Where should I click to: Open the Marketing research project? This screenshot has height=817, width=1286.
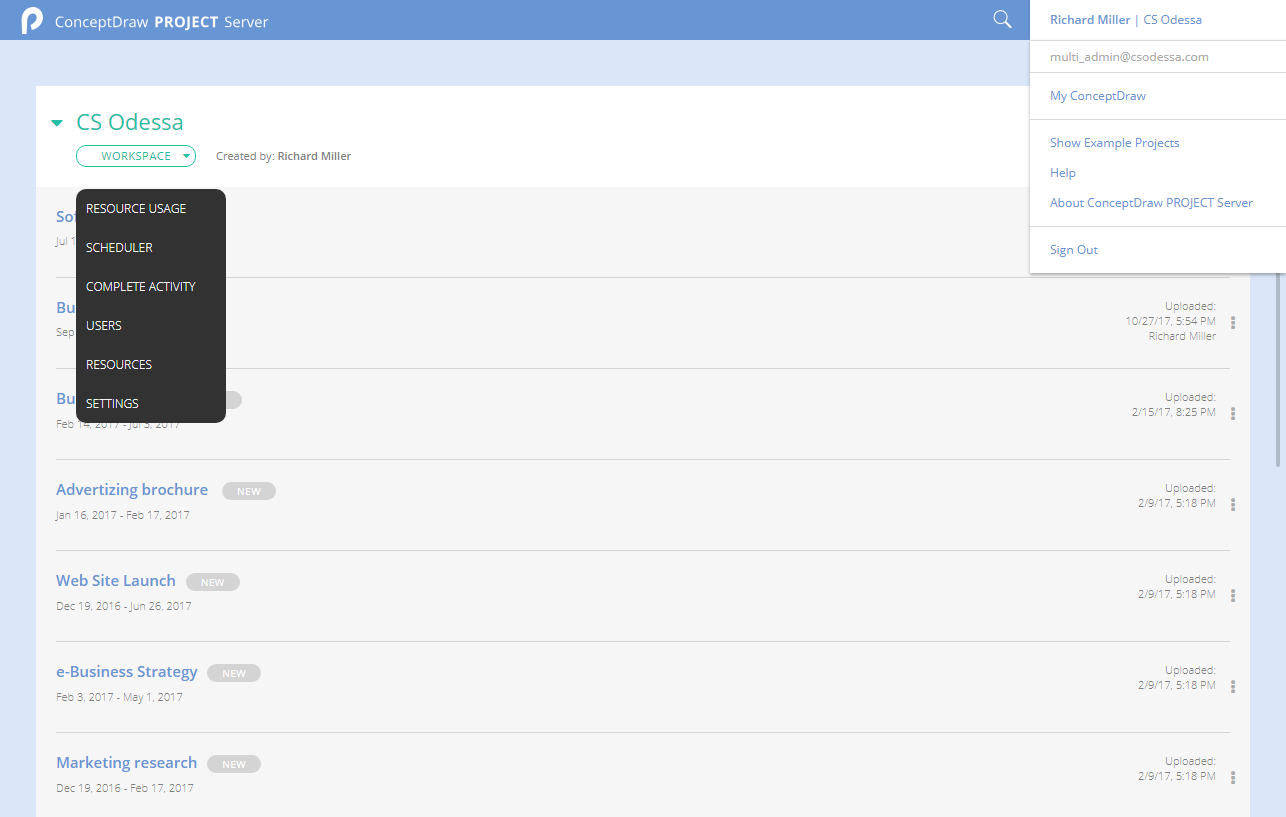(x=127, y=763)
